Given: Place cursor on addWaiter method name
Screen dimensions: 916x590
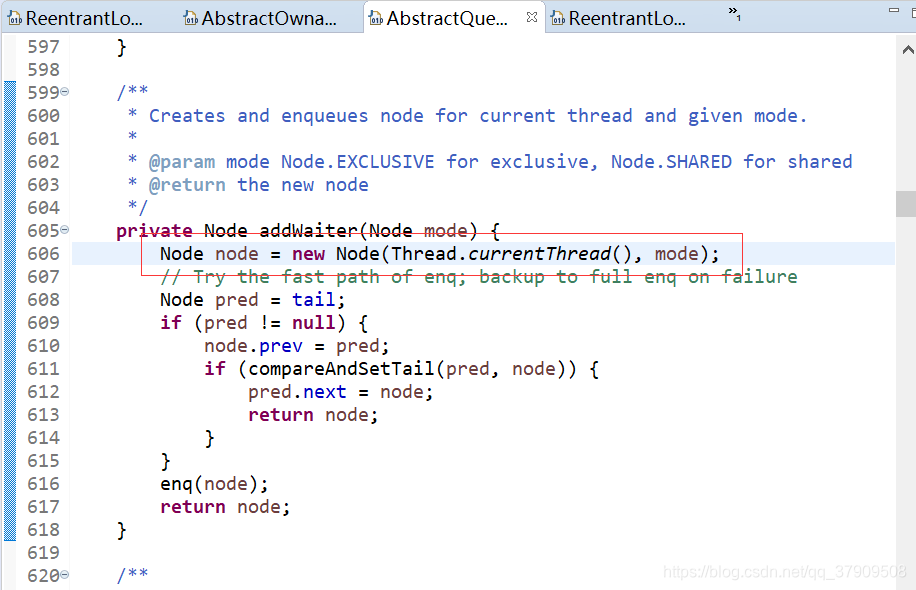Looking at the screenshot, I should [308, 231].
